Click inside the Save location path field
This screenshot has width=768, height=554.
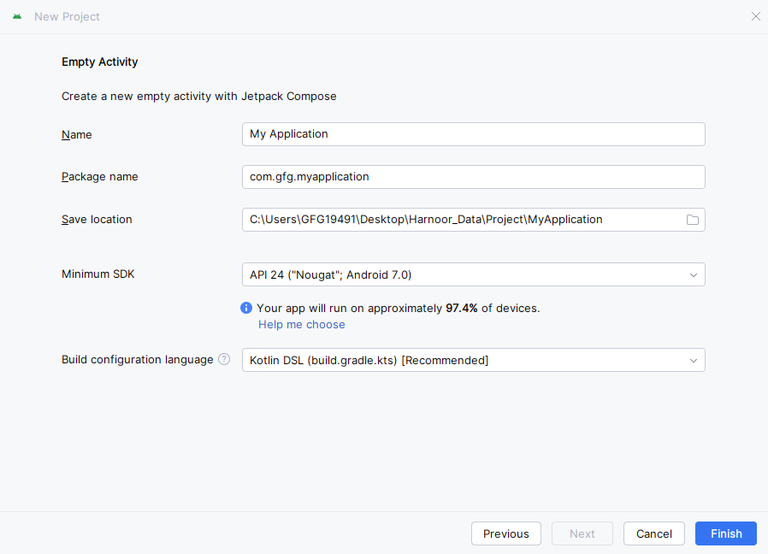coord(460,220)
